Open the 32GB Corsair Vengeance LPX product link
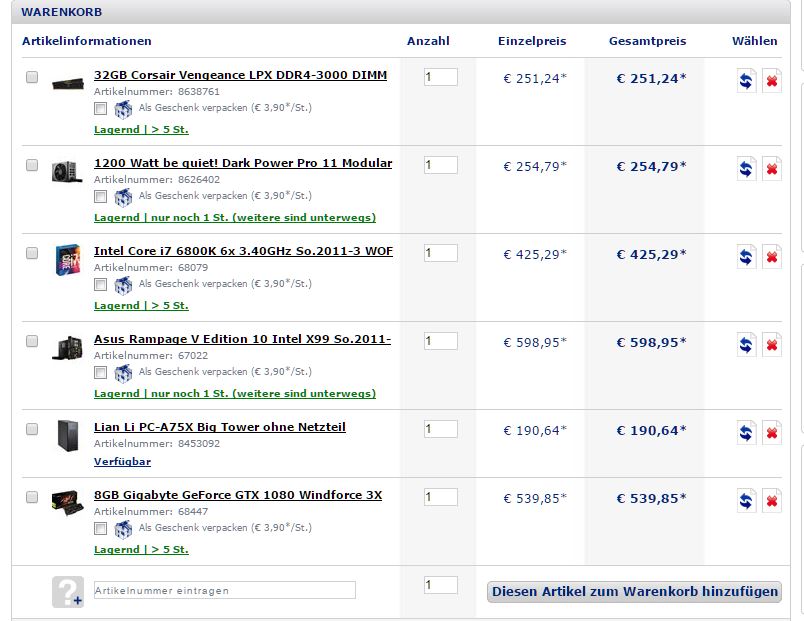Viewport: 804px width, 621px height. [240, 75]
